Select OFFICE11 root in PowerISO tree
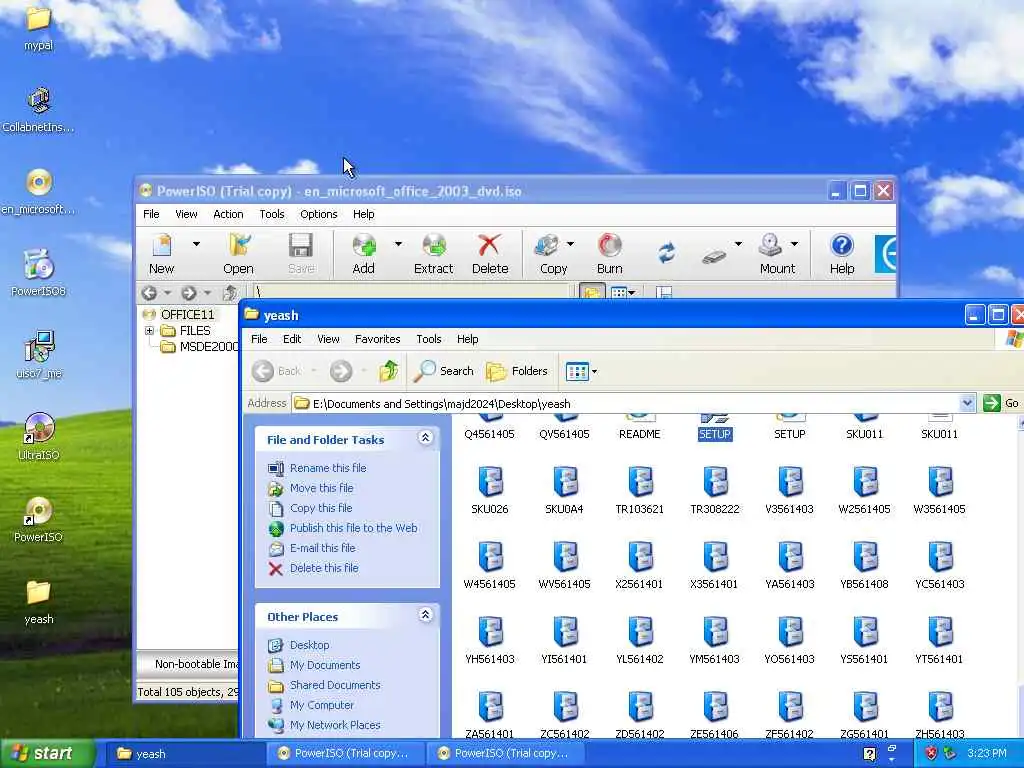Image resolution: width=1024 pixels, height=768 pixels. point(187,315)
